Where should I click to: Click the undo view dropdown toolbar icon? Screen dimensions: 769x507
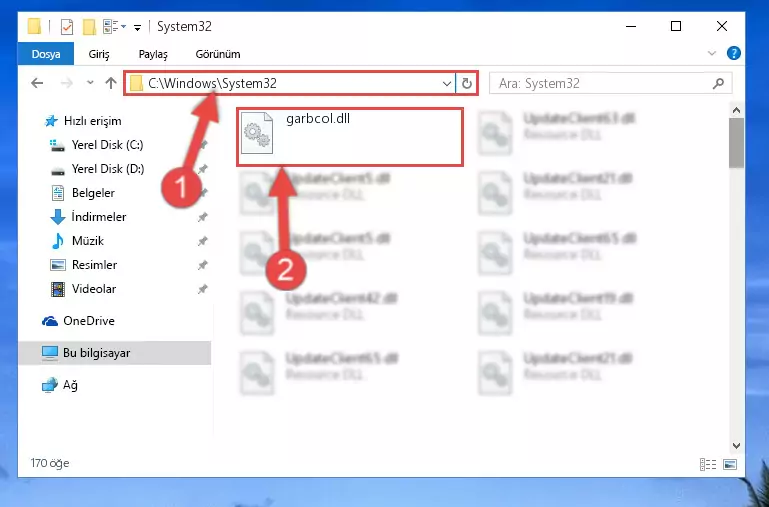(115, 26)
